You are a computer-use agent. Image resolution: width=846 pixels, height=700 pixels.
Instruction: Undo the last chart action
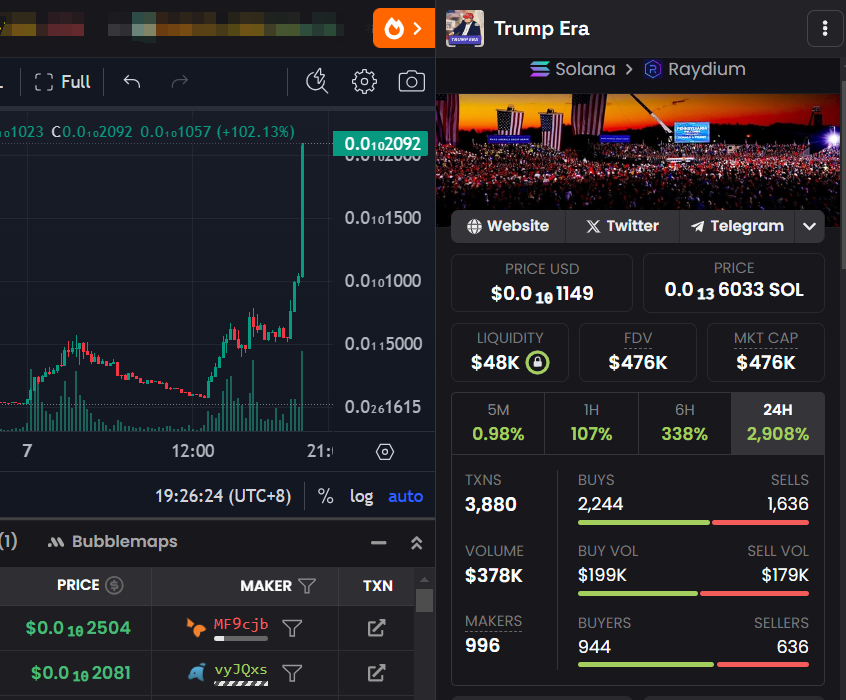coord(132,81)
